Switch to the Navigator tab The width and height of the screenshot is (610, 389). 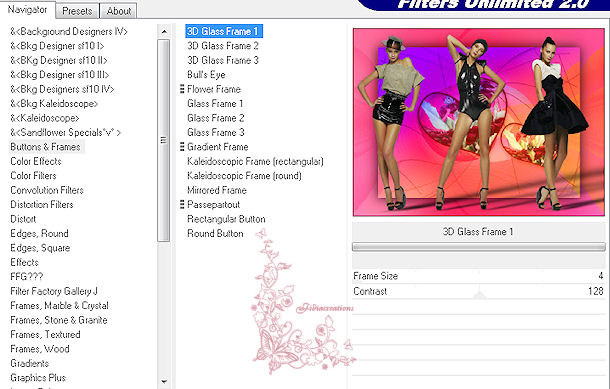pyautogui.click(x=27, y=10)
